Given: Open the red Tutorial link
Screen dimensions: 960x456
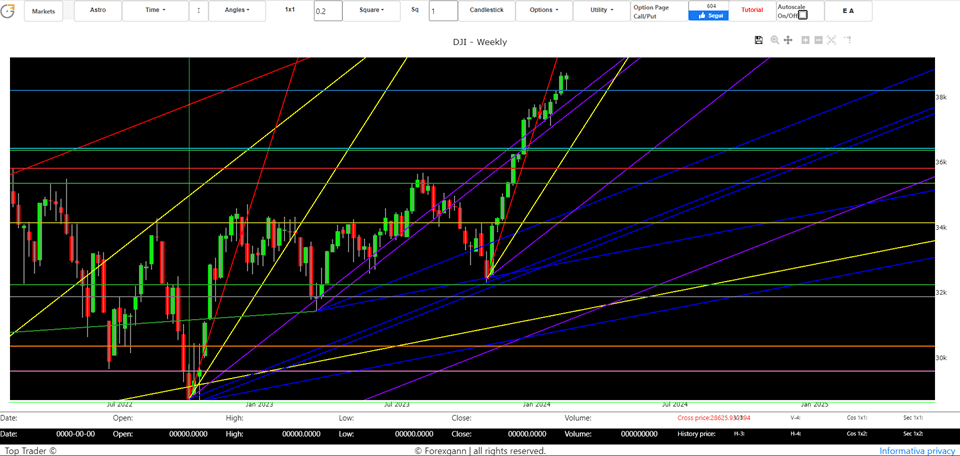Looking at the screenshot, I should point(752,10).
